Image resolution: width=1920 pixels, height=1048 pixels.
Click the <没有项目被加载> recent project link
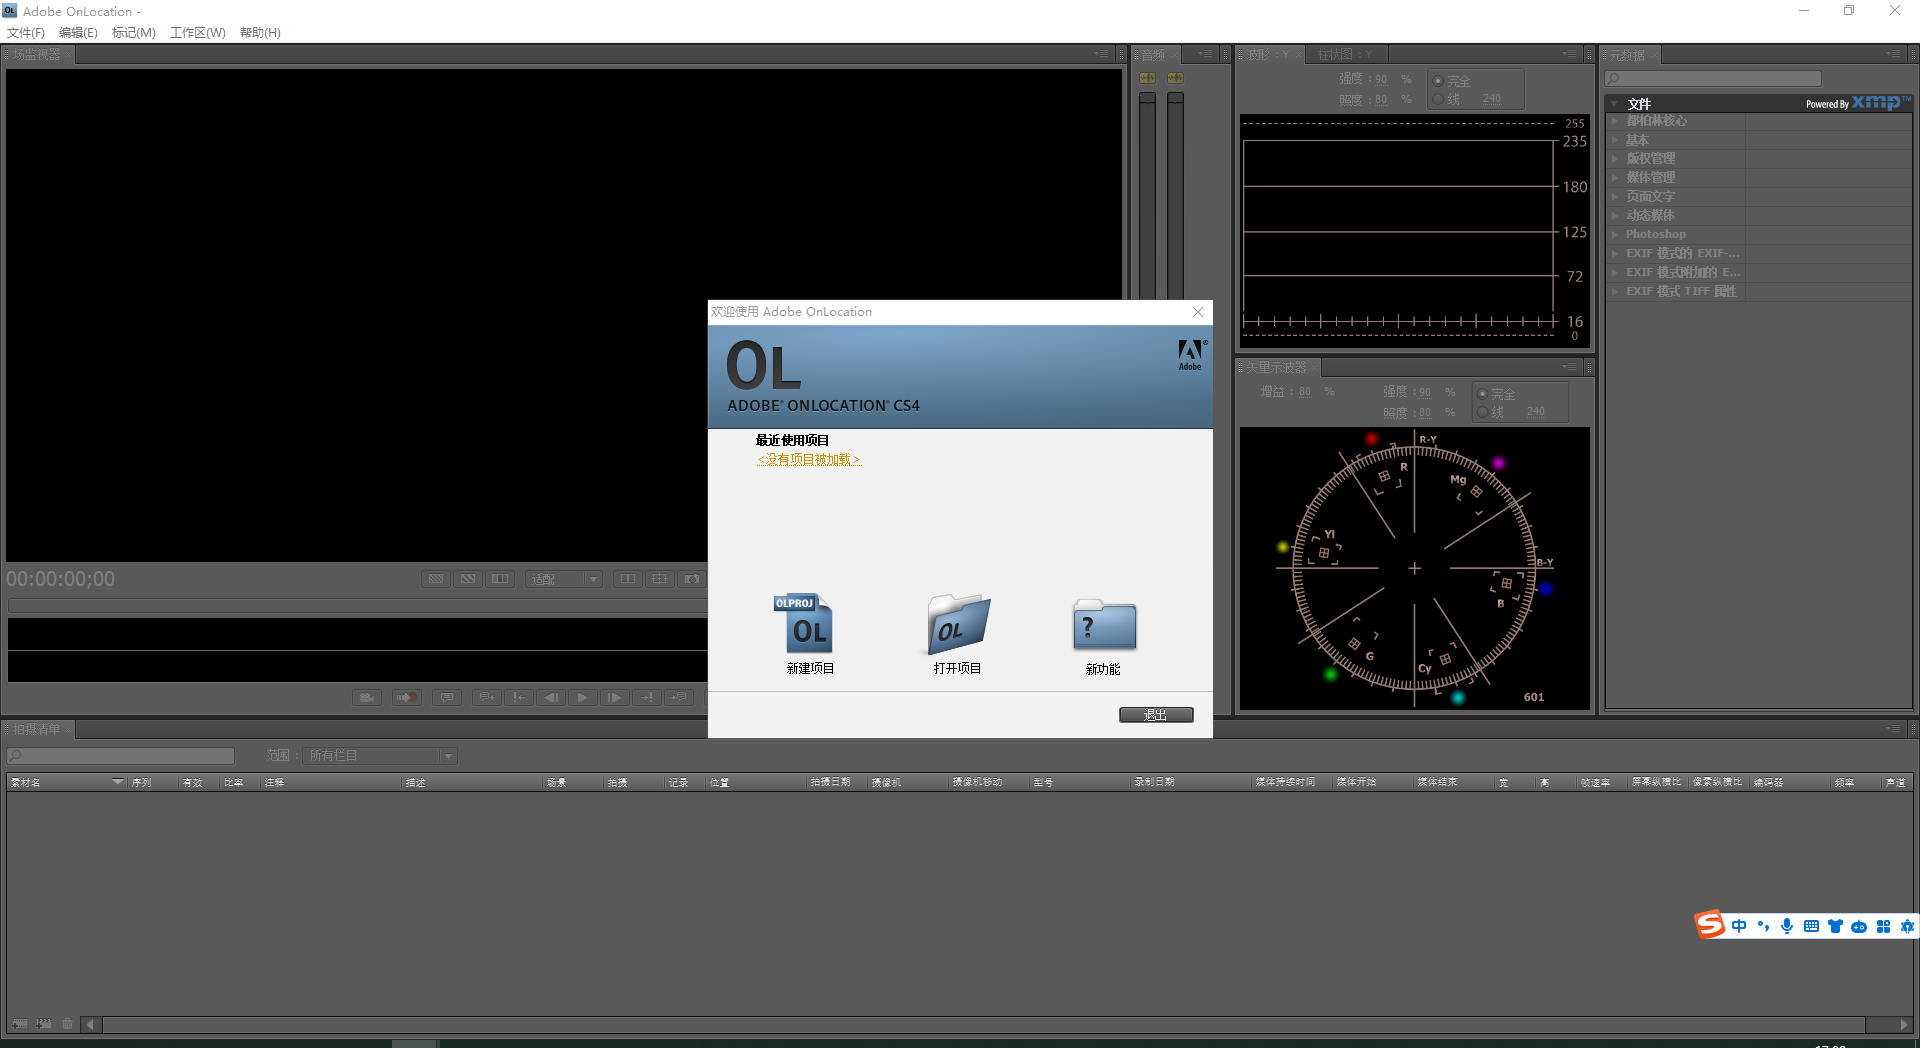tap(809, 460)
